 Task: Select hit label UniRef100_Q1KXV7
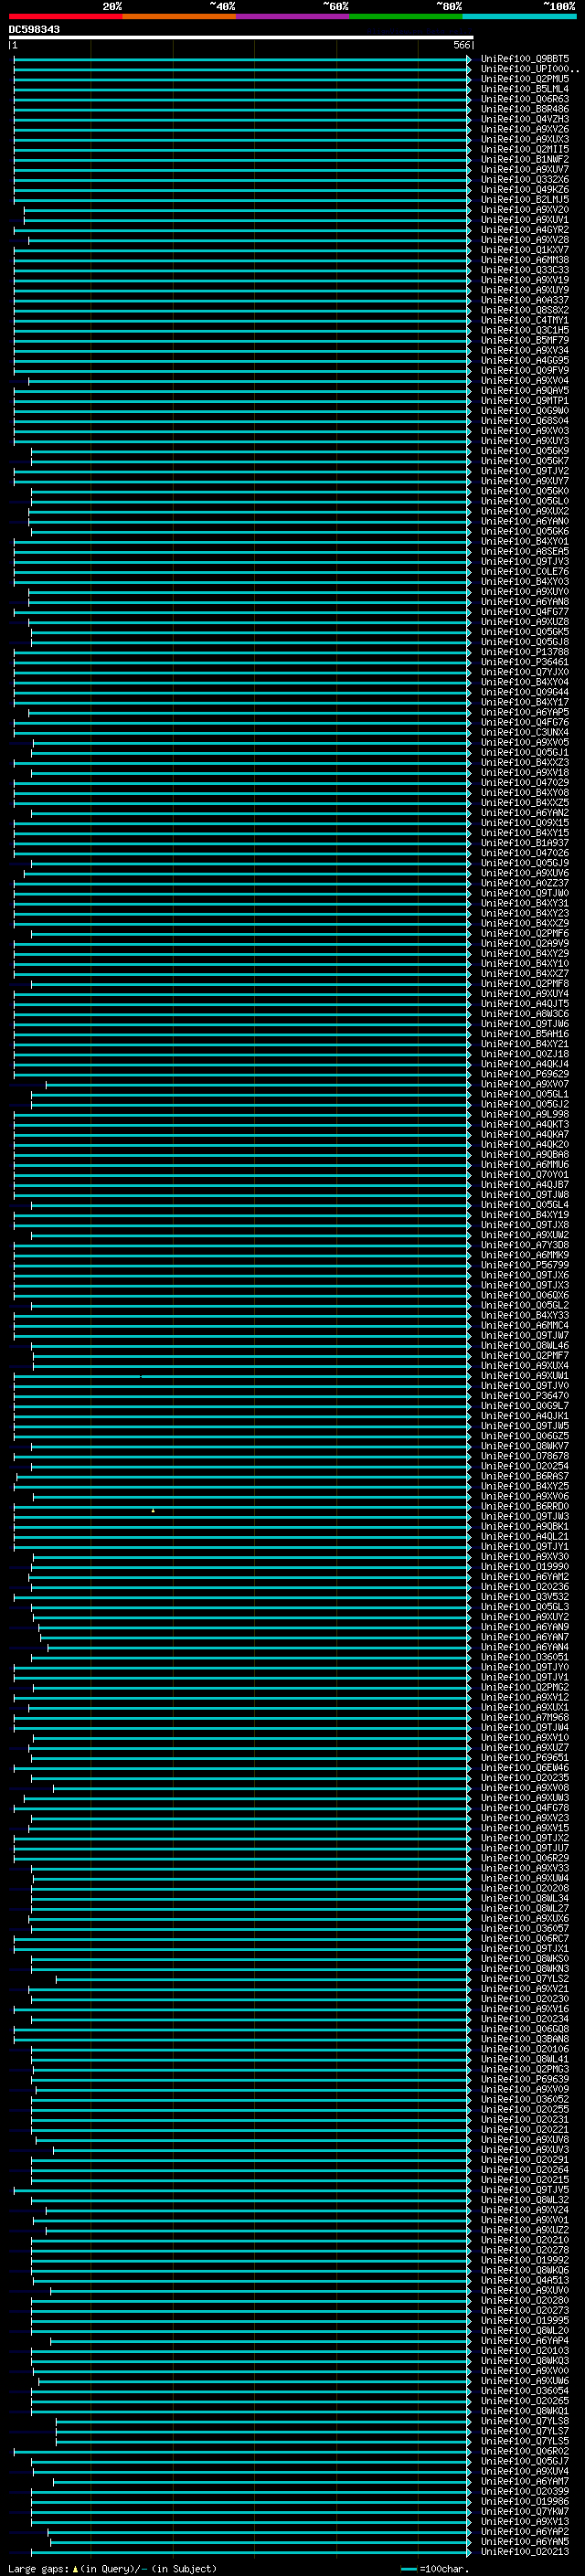pos(525,250)
